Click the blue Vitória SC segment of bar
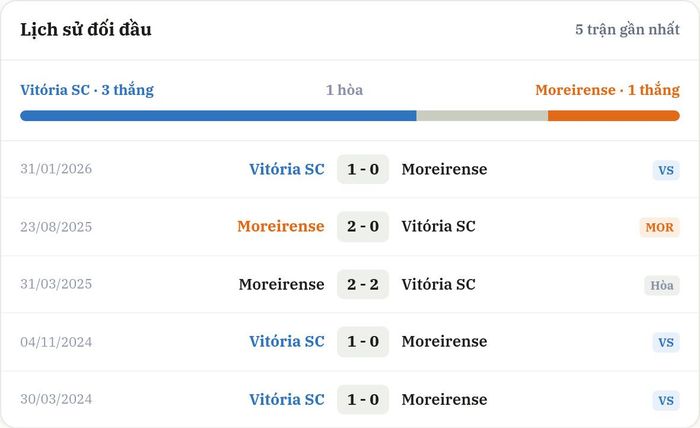Viewport: 700px width, 428px height. (218, 116)
